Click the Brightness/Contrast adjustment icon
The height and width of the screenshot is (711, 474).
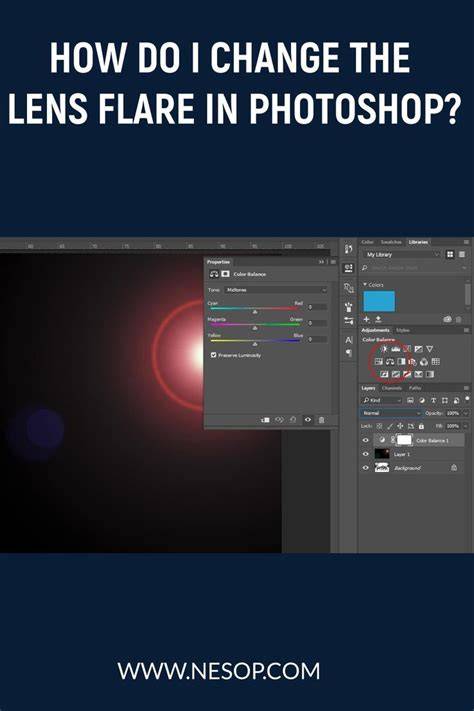coord(384,349)
